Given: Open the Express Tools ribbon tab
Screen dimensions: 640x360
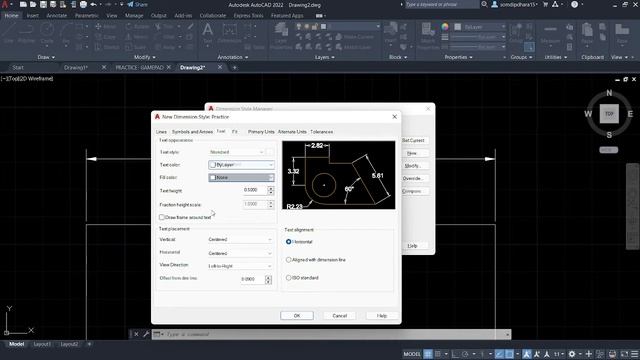Looking at the screenshot, I should (248, 16).
